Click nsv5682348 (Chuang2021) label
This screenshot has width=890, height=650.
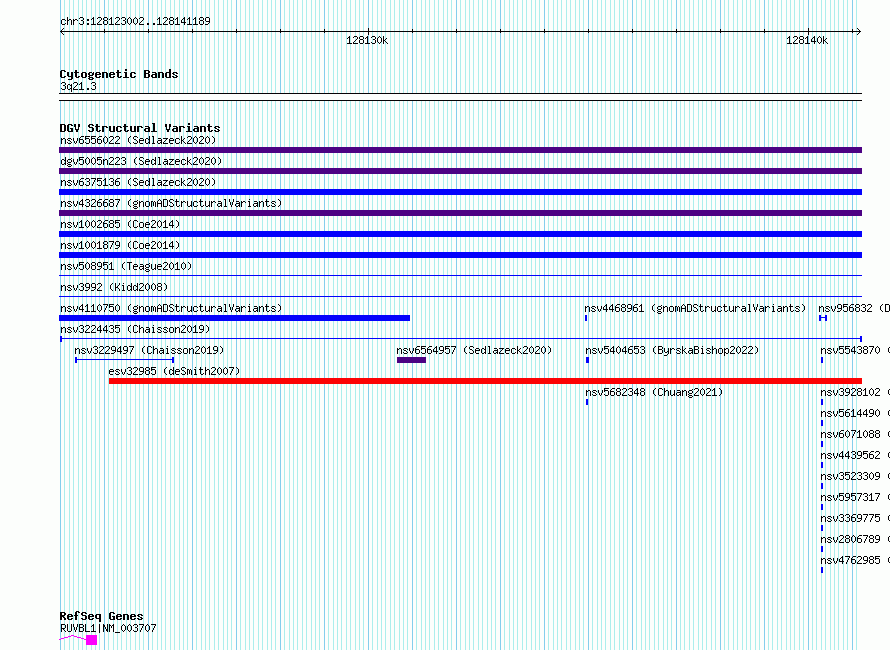pos(654,392)
